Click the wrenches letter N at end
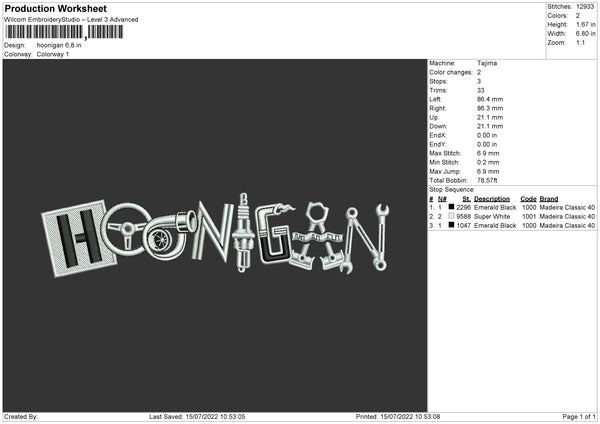The height and width of the screenshot is (424, 600). pos(366,238)
